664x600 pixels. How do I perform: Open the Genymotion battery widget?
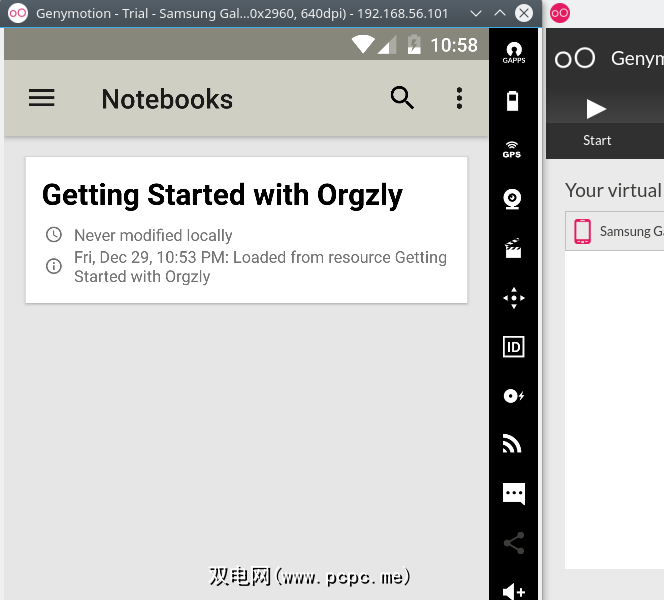513,101
